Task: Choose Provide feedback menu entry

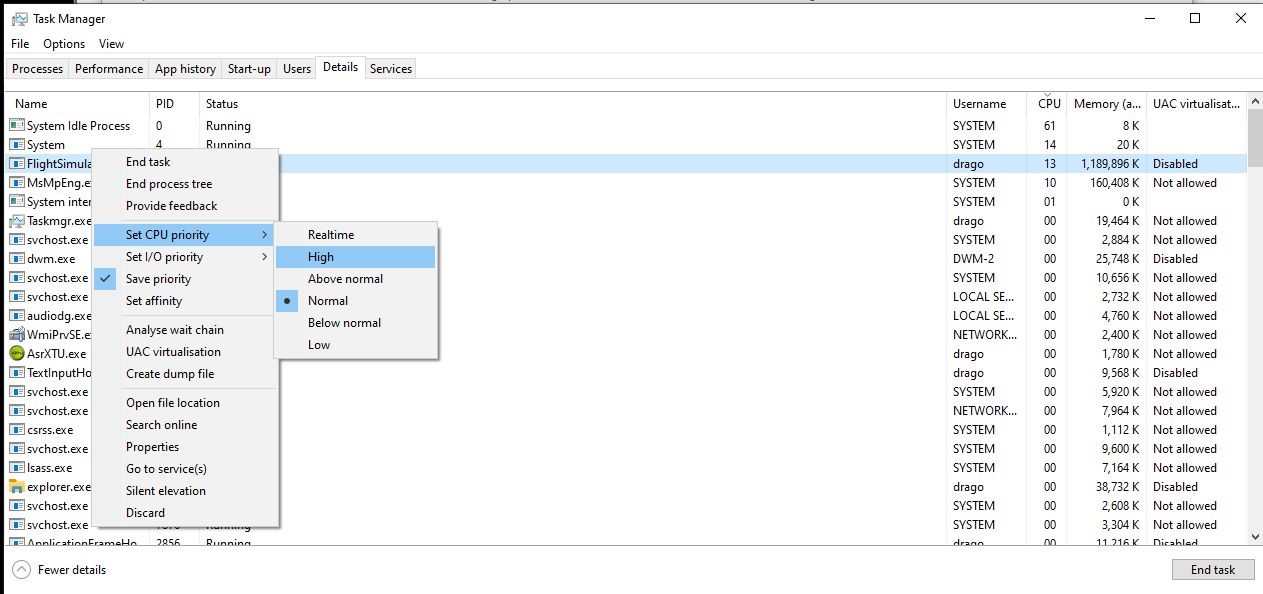Action: (x=186, y=206)
